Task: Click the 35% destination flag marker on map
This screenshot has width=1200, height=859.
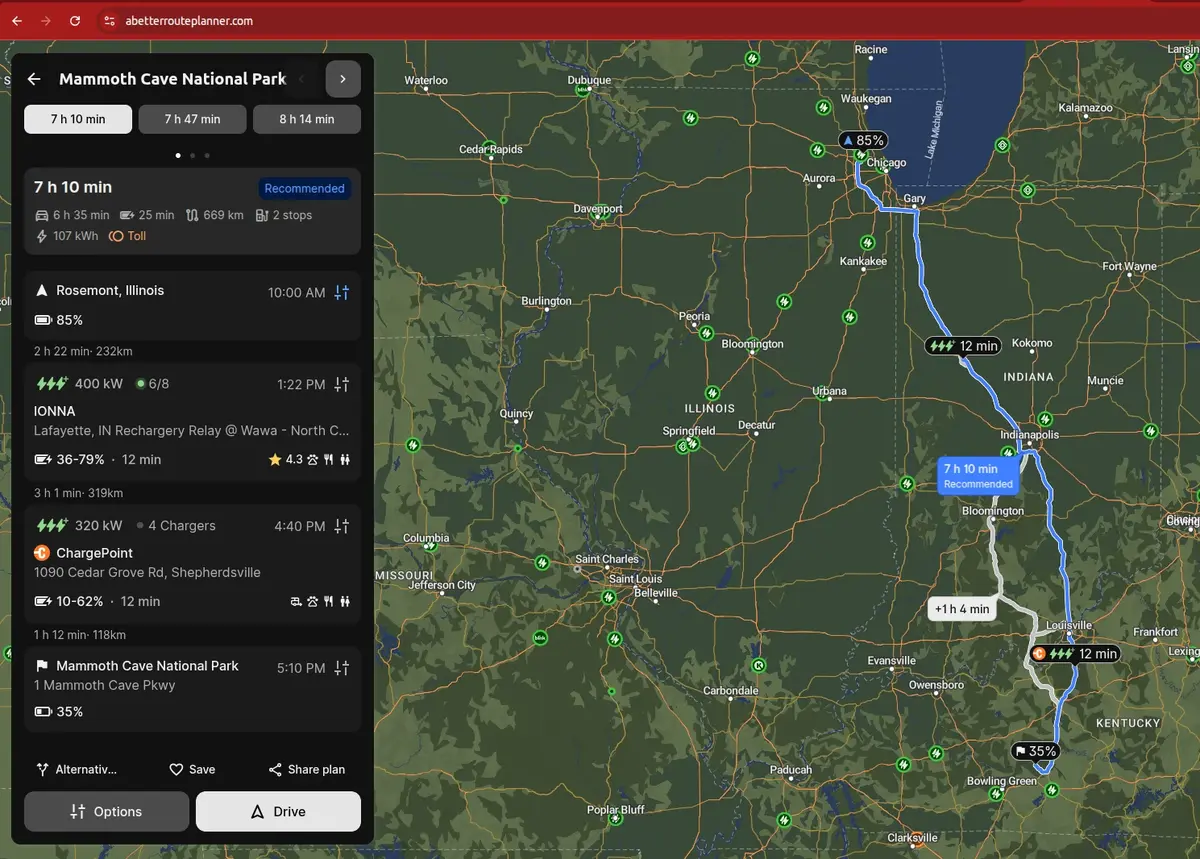Action: tap(1035, 751)
